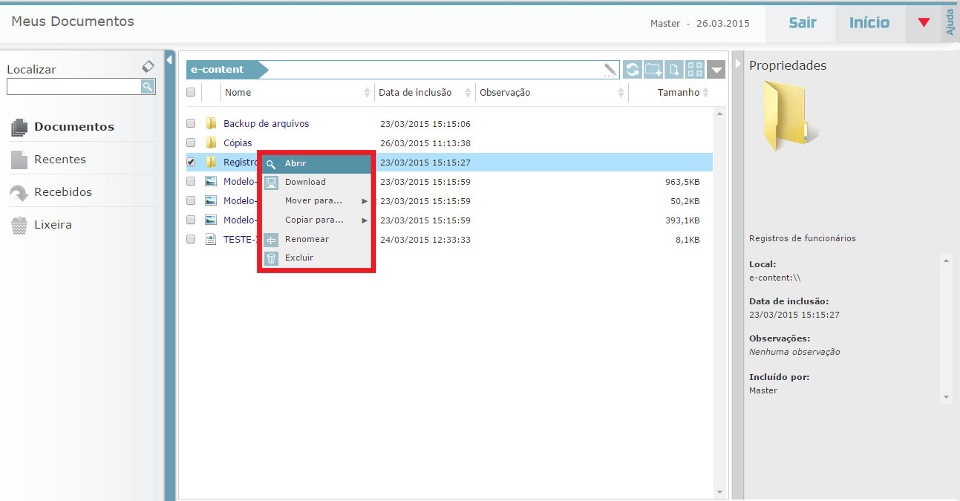960x501 pixels.
Task: Check the 393,1KB Modelo file checkbox
Action: (x=190, y=220)
